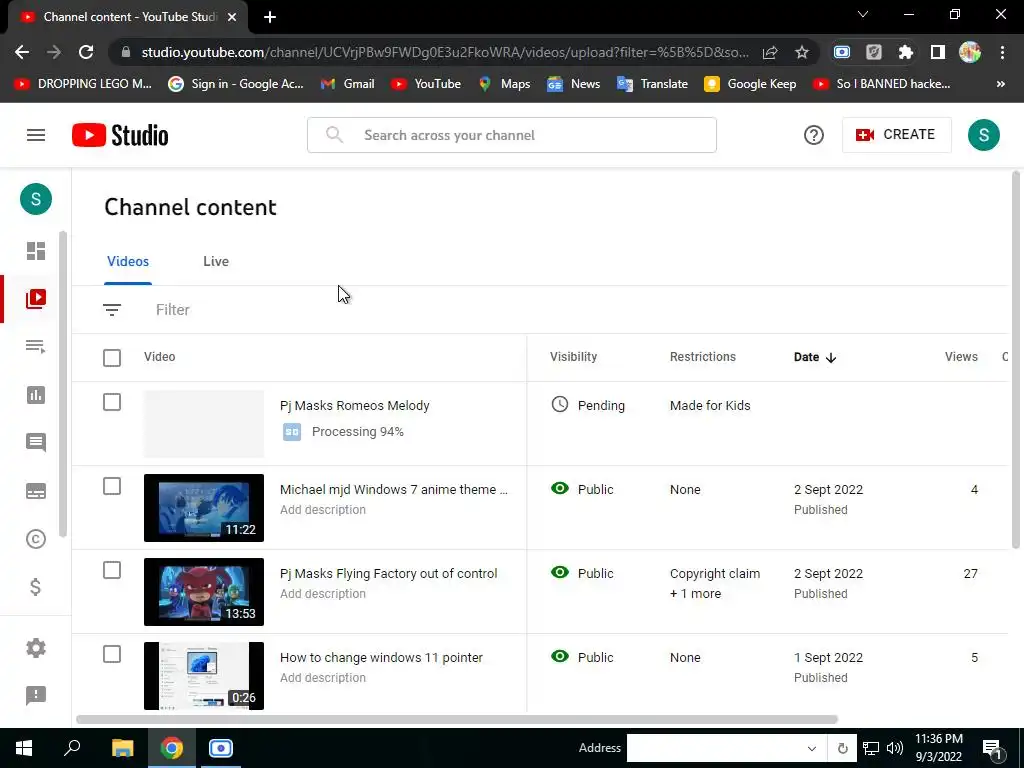Change Public visibility of Flying Factory video

click(582, 573)
